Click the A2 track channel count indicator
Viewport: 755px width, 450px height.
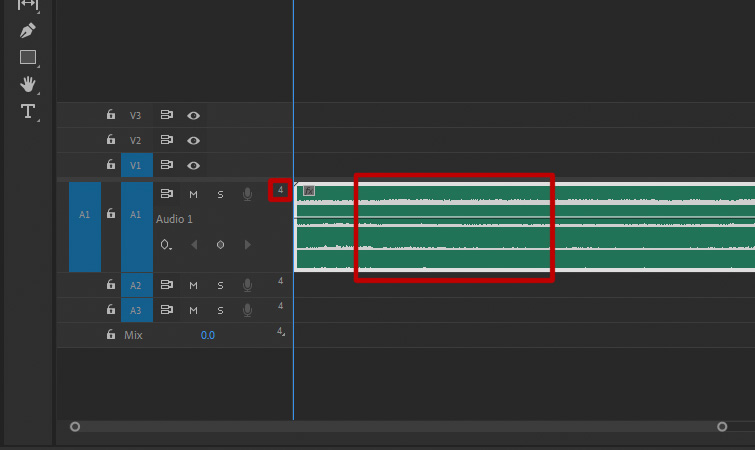(280, 281)
